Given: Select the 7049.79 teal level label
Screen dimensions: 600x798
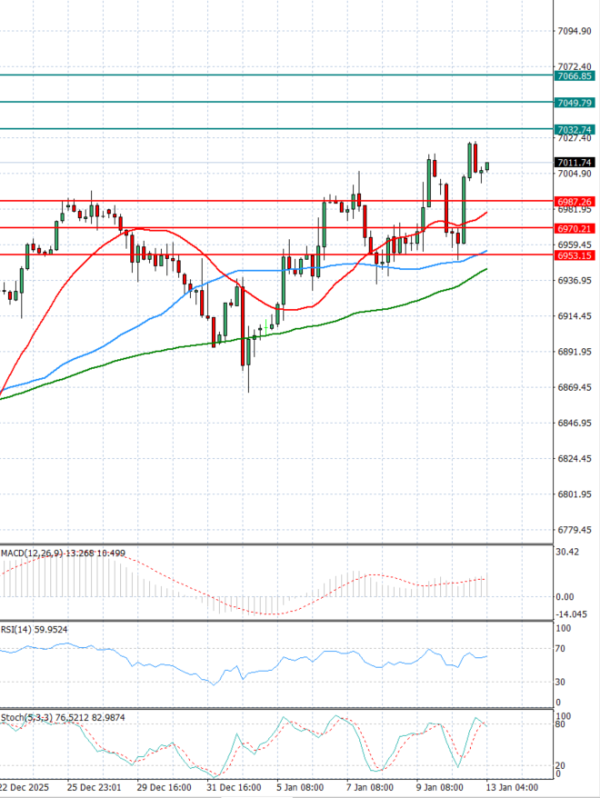Looking at the screenshot, I should click(574, 103).
